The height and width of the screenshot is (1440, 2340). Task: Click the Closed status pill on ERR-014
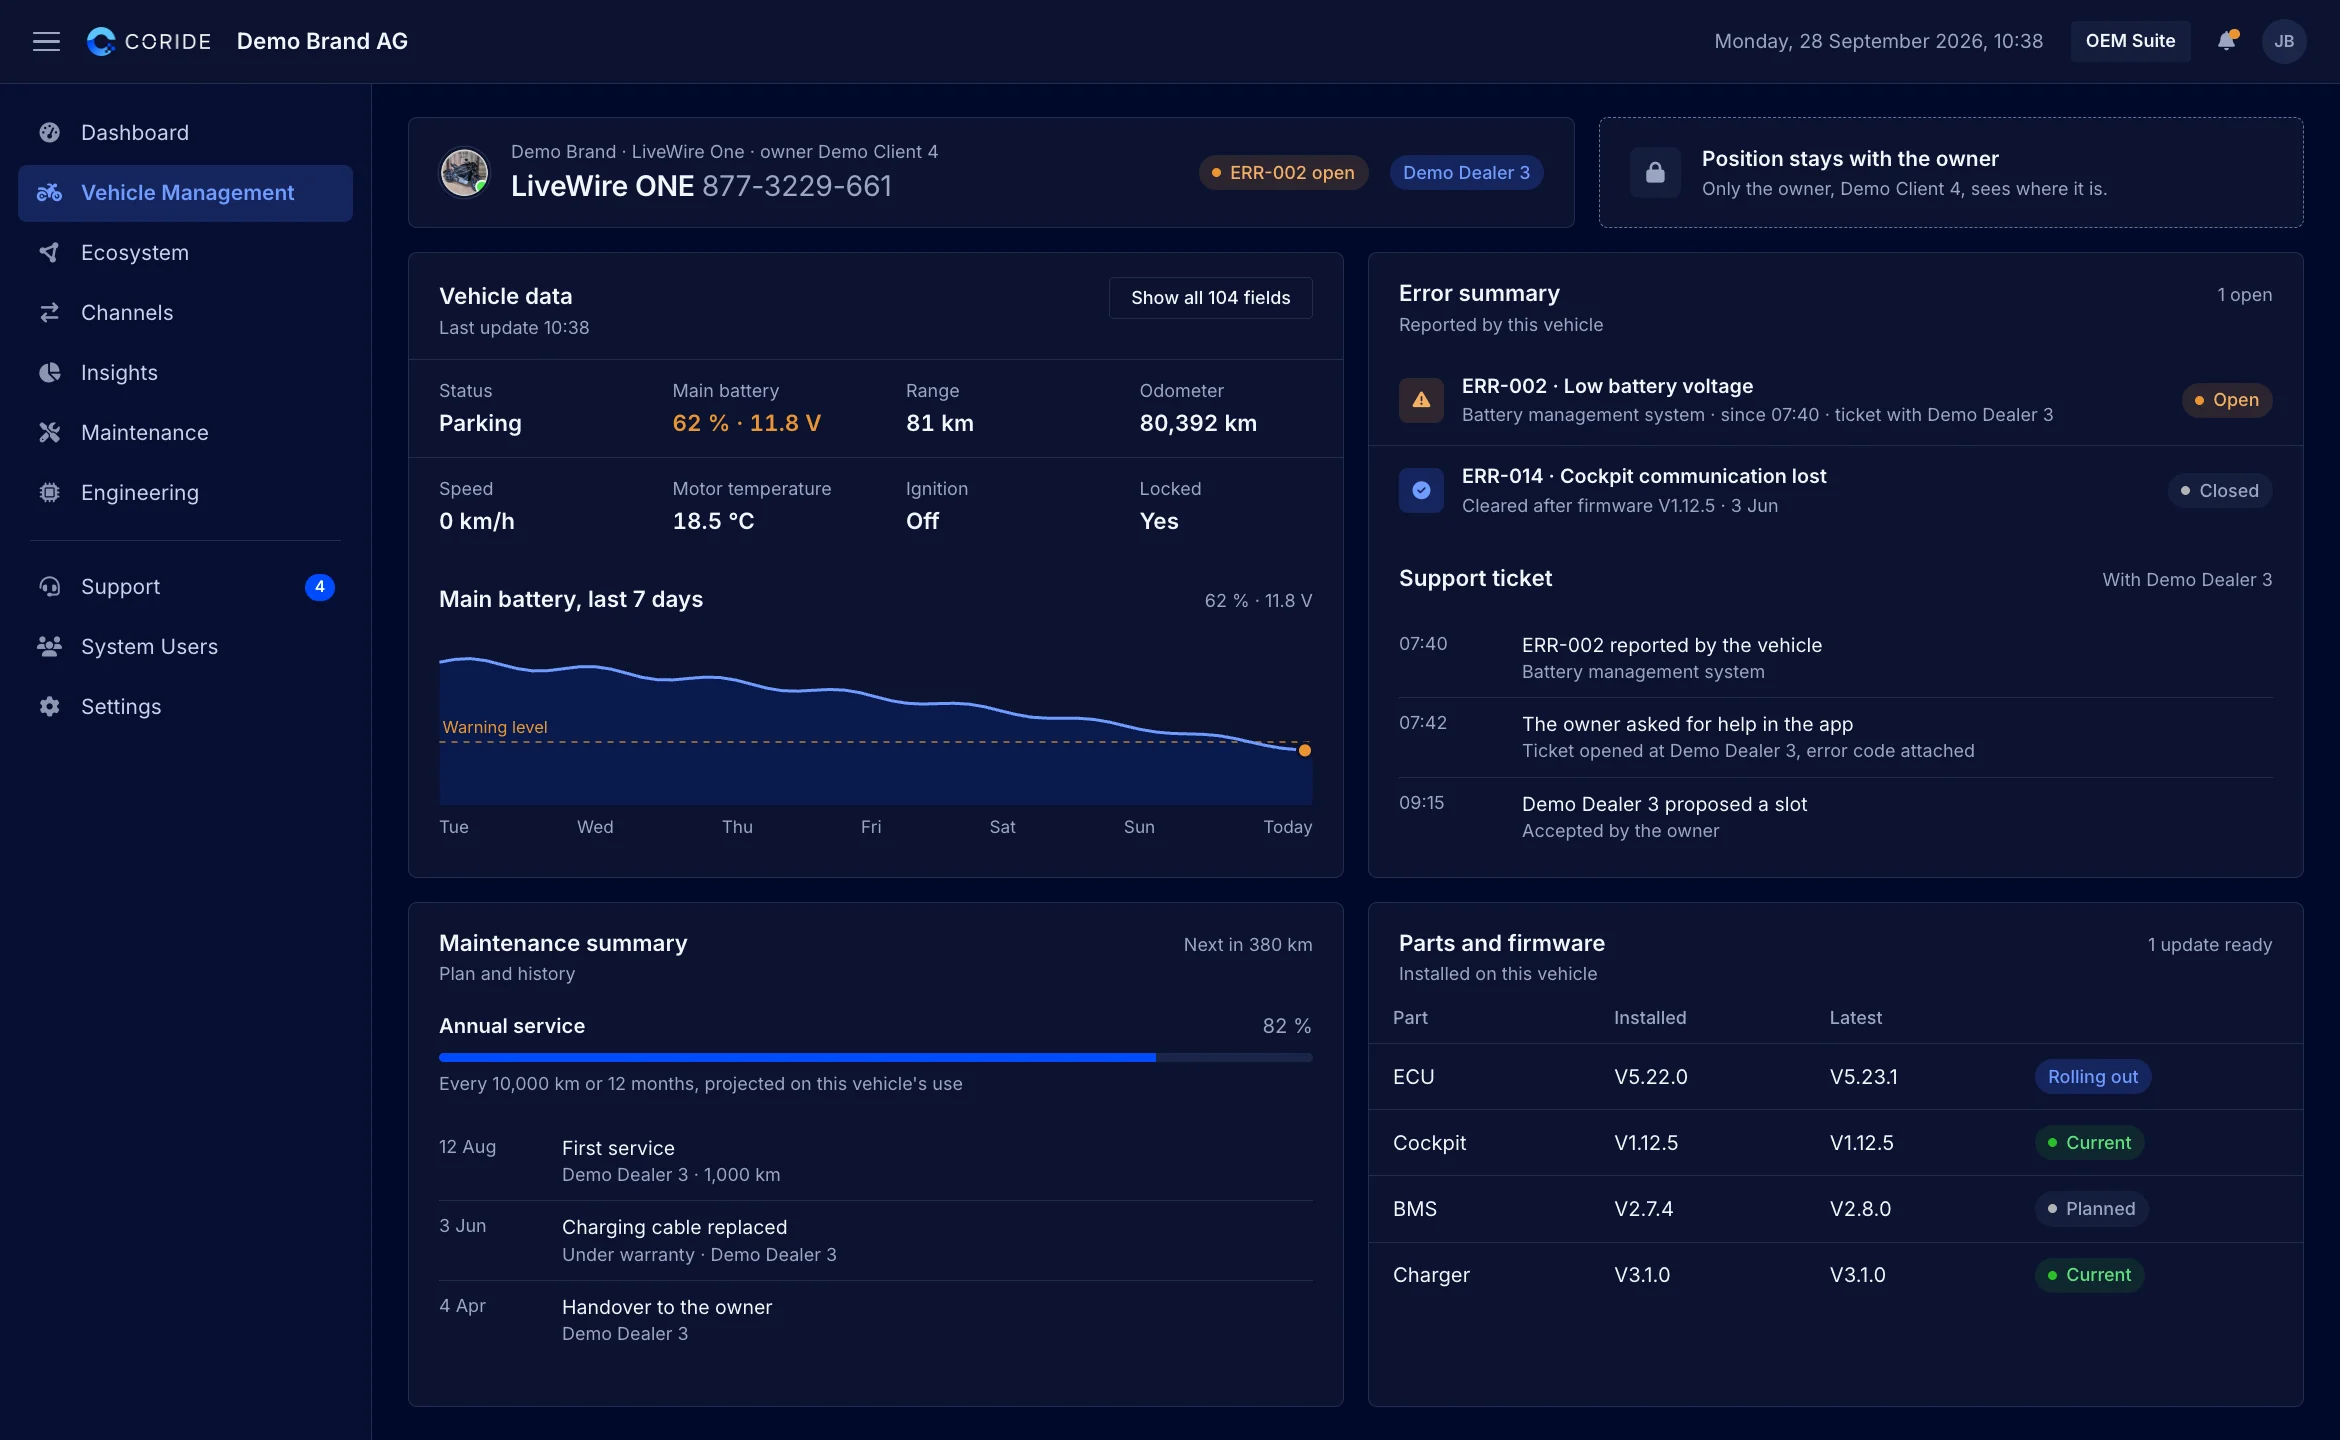coord(2220,491)
